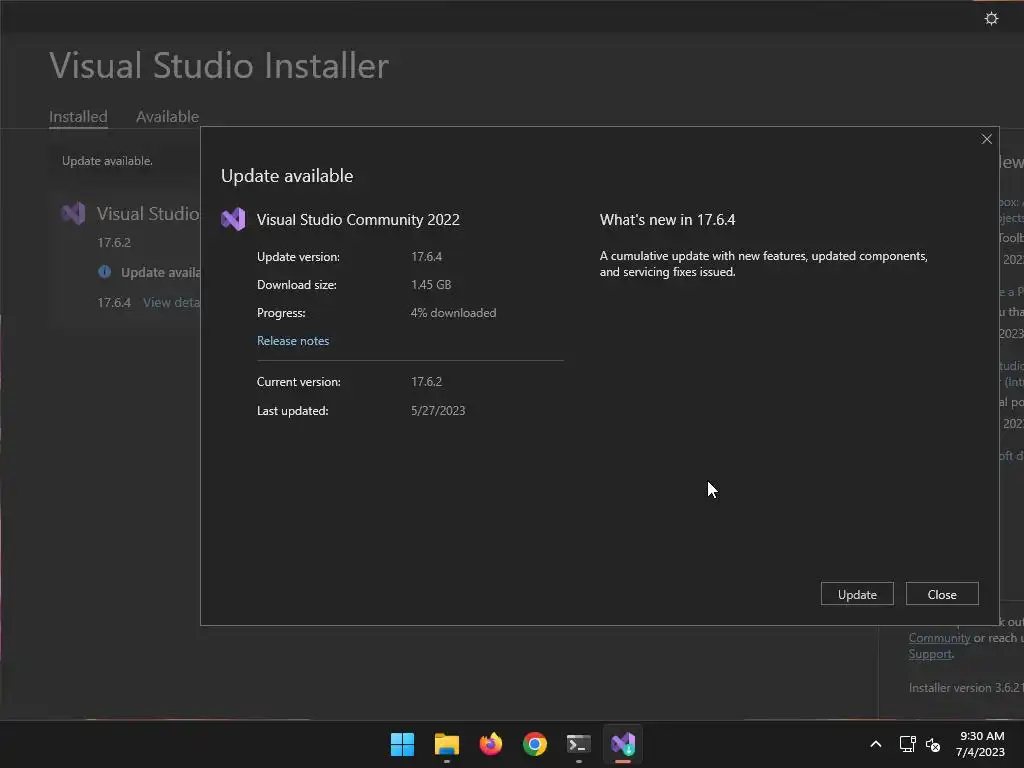The width and height of the screenshot is (1024, 768).
Task: Select the 5/27/2023 last updated date
Action: point(438,411)
